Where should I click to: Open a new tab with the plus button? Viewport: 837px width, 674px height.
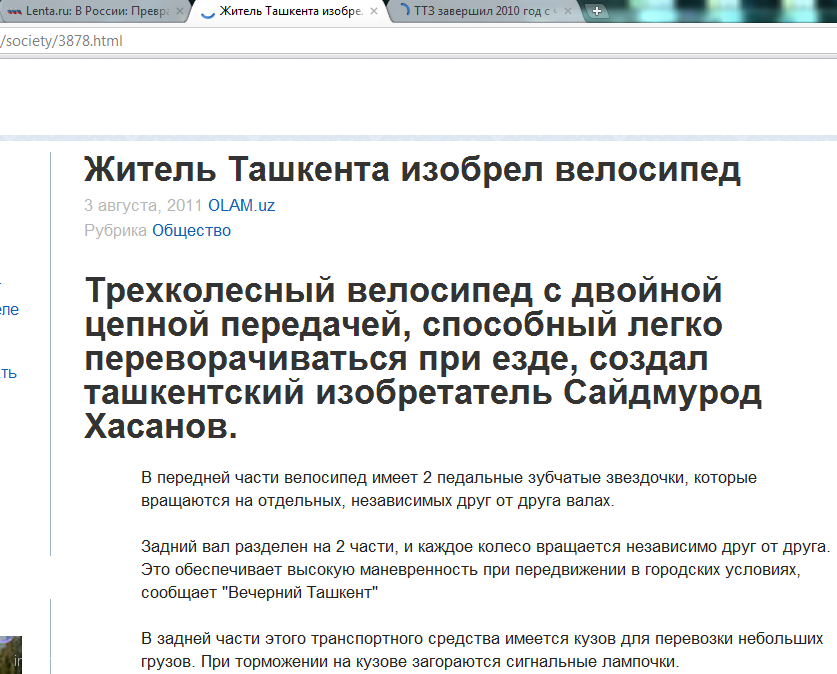point(597,12)
